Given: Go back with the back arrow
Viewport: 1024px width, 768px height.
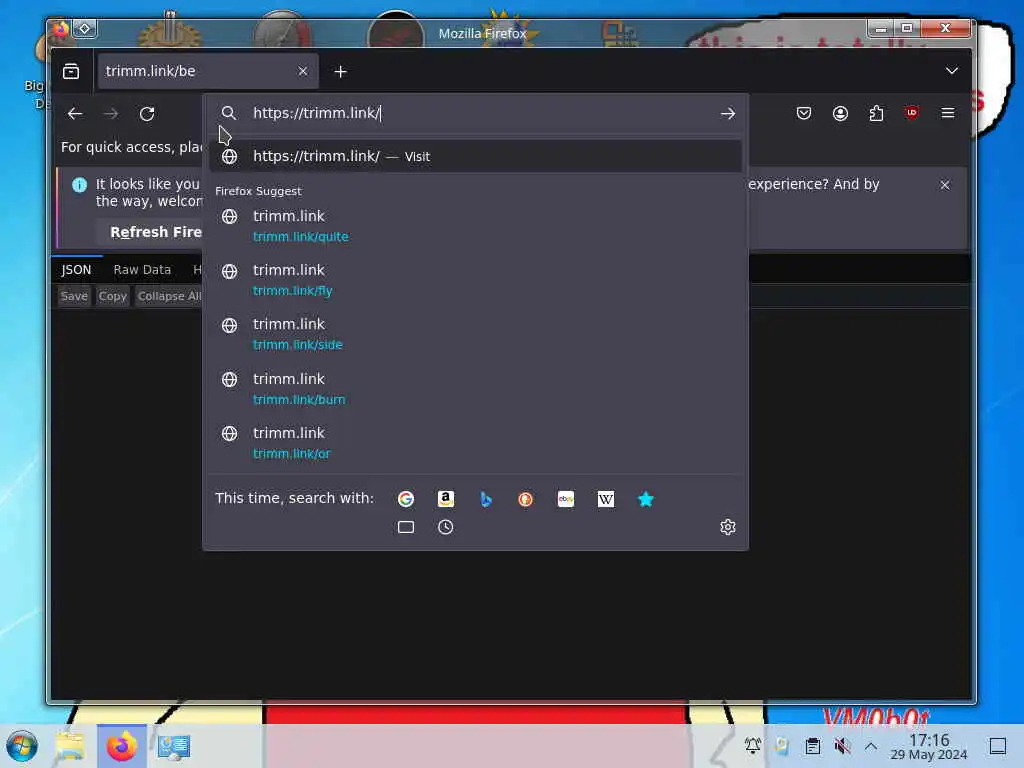Looking at the screenshot, I should point(75,114).
